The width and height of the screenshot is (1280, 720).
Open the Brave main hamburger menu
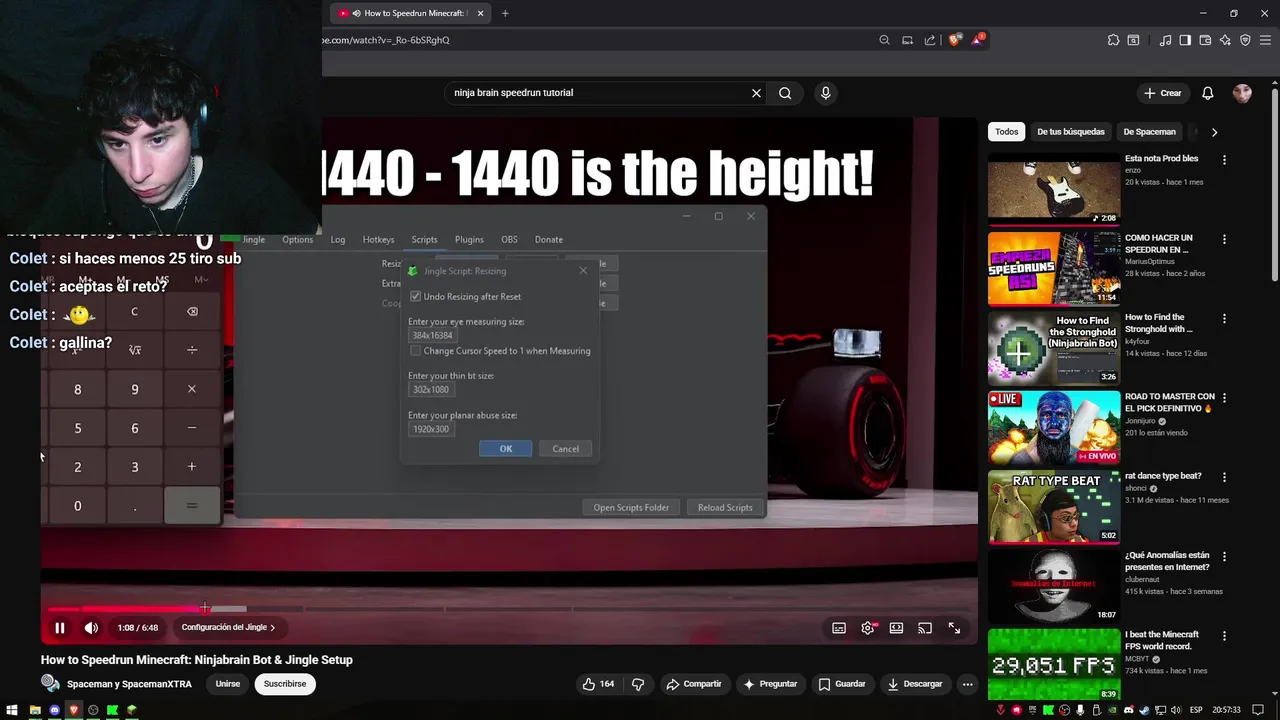pyautogui.click(x=1265, y=40)
